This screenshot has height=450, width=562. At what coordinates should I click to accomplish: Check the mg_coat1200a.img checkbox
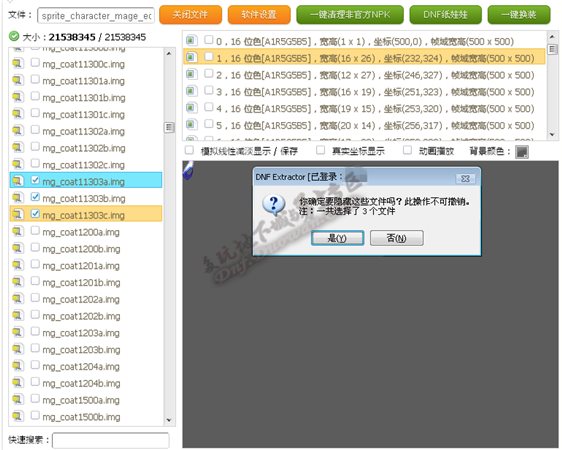(x=35, y=231)
